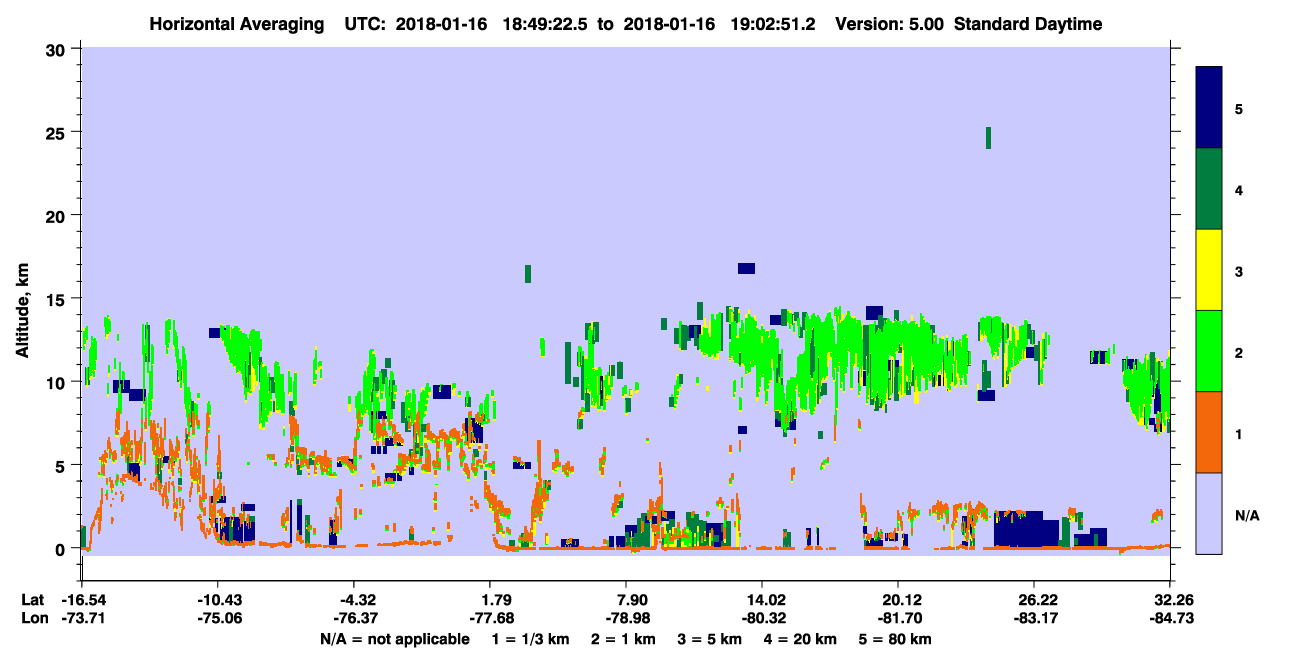Click the colorbar label '2'
1300x667 pixels.
pos(1238,351)
